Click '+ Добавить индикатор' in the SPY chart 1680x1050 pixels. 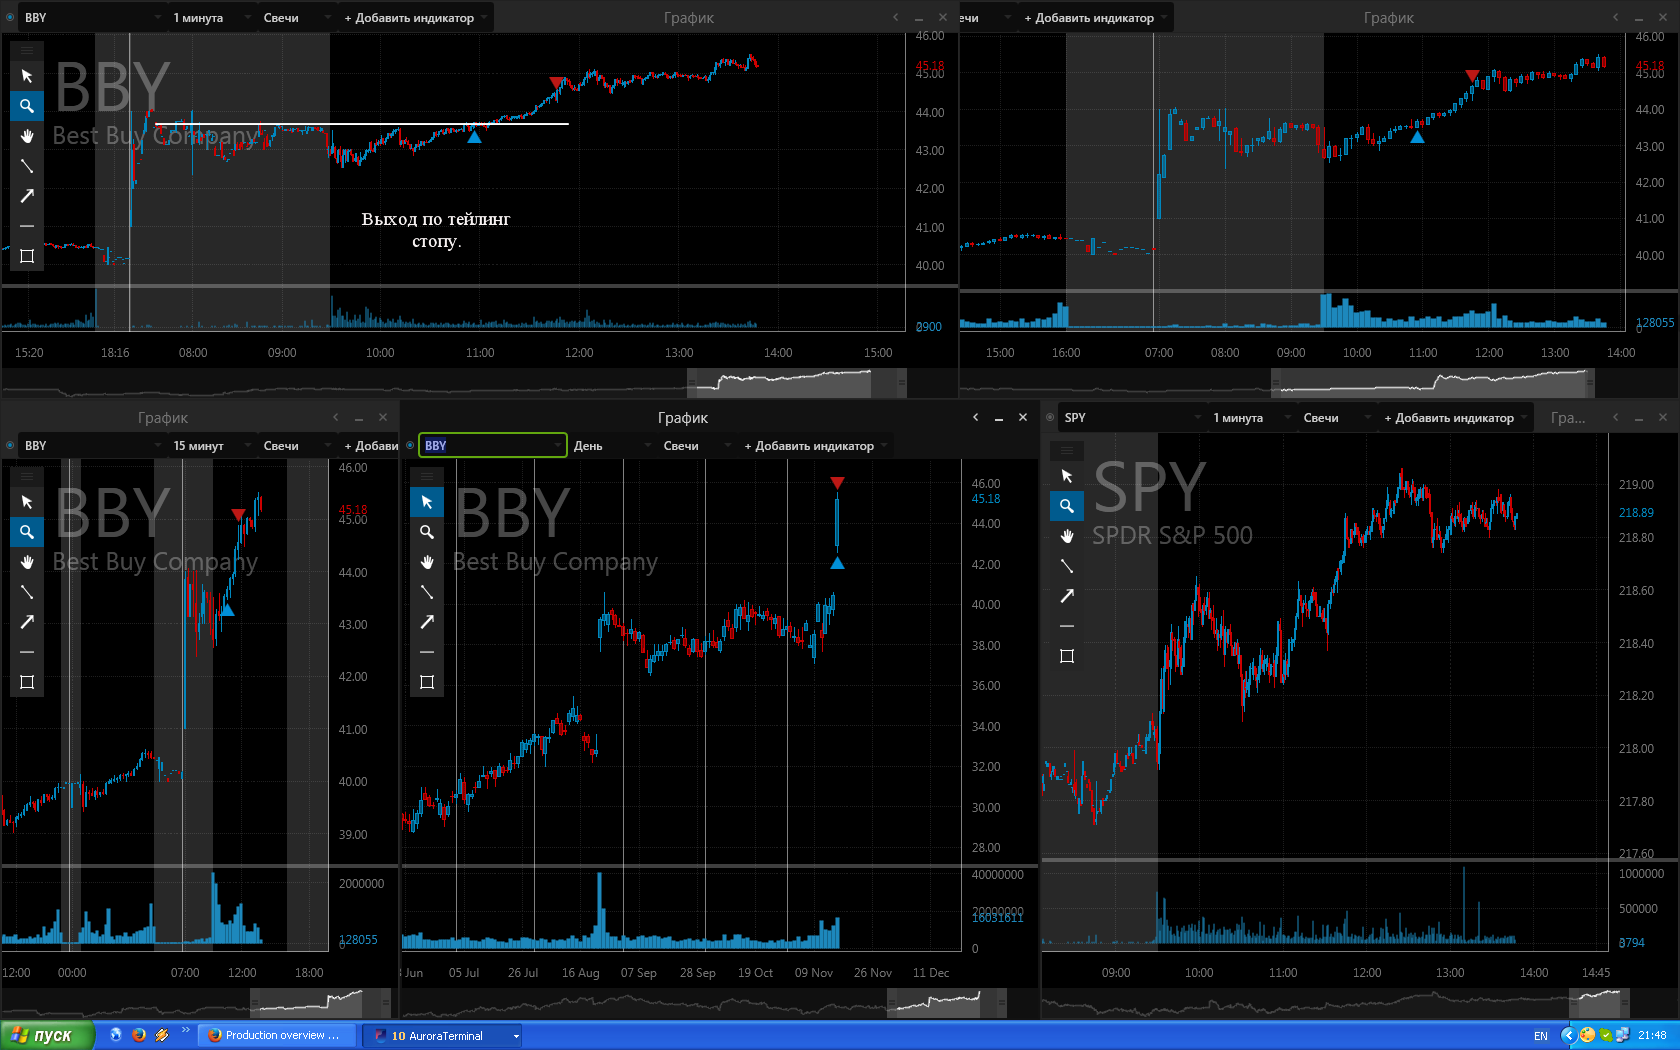pyautogui.click(x=1455, y=418)
